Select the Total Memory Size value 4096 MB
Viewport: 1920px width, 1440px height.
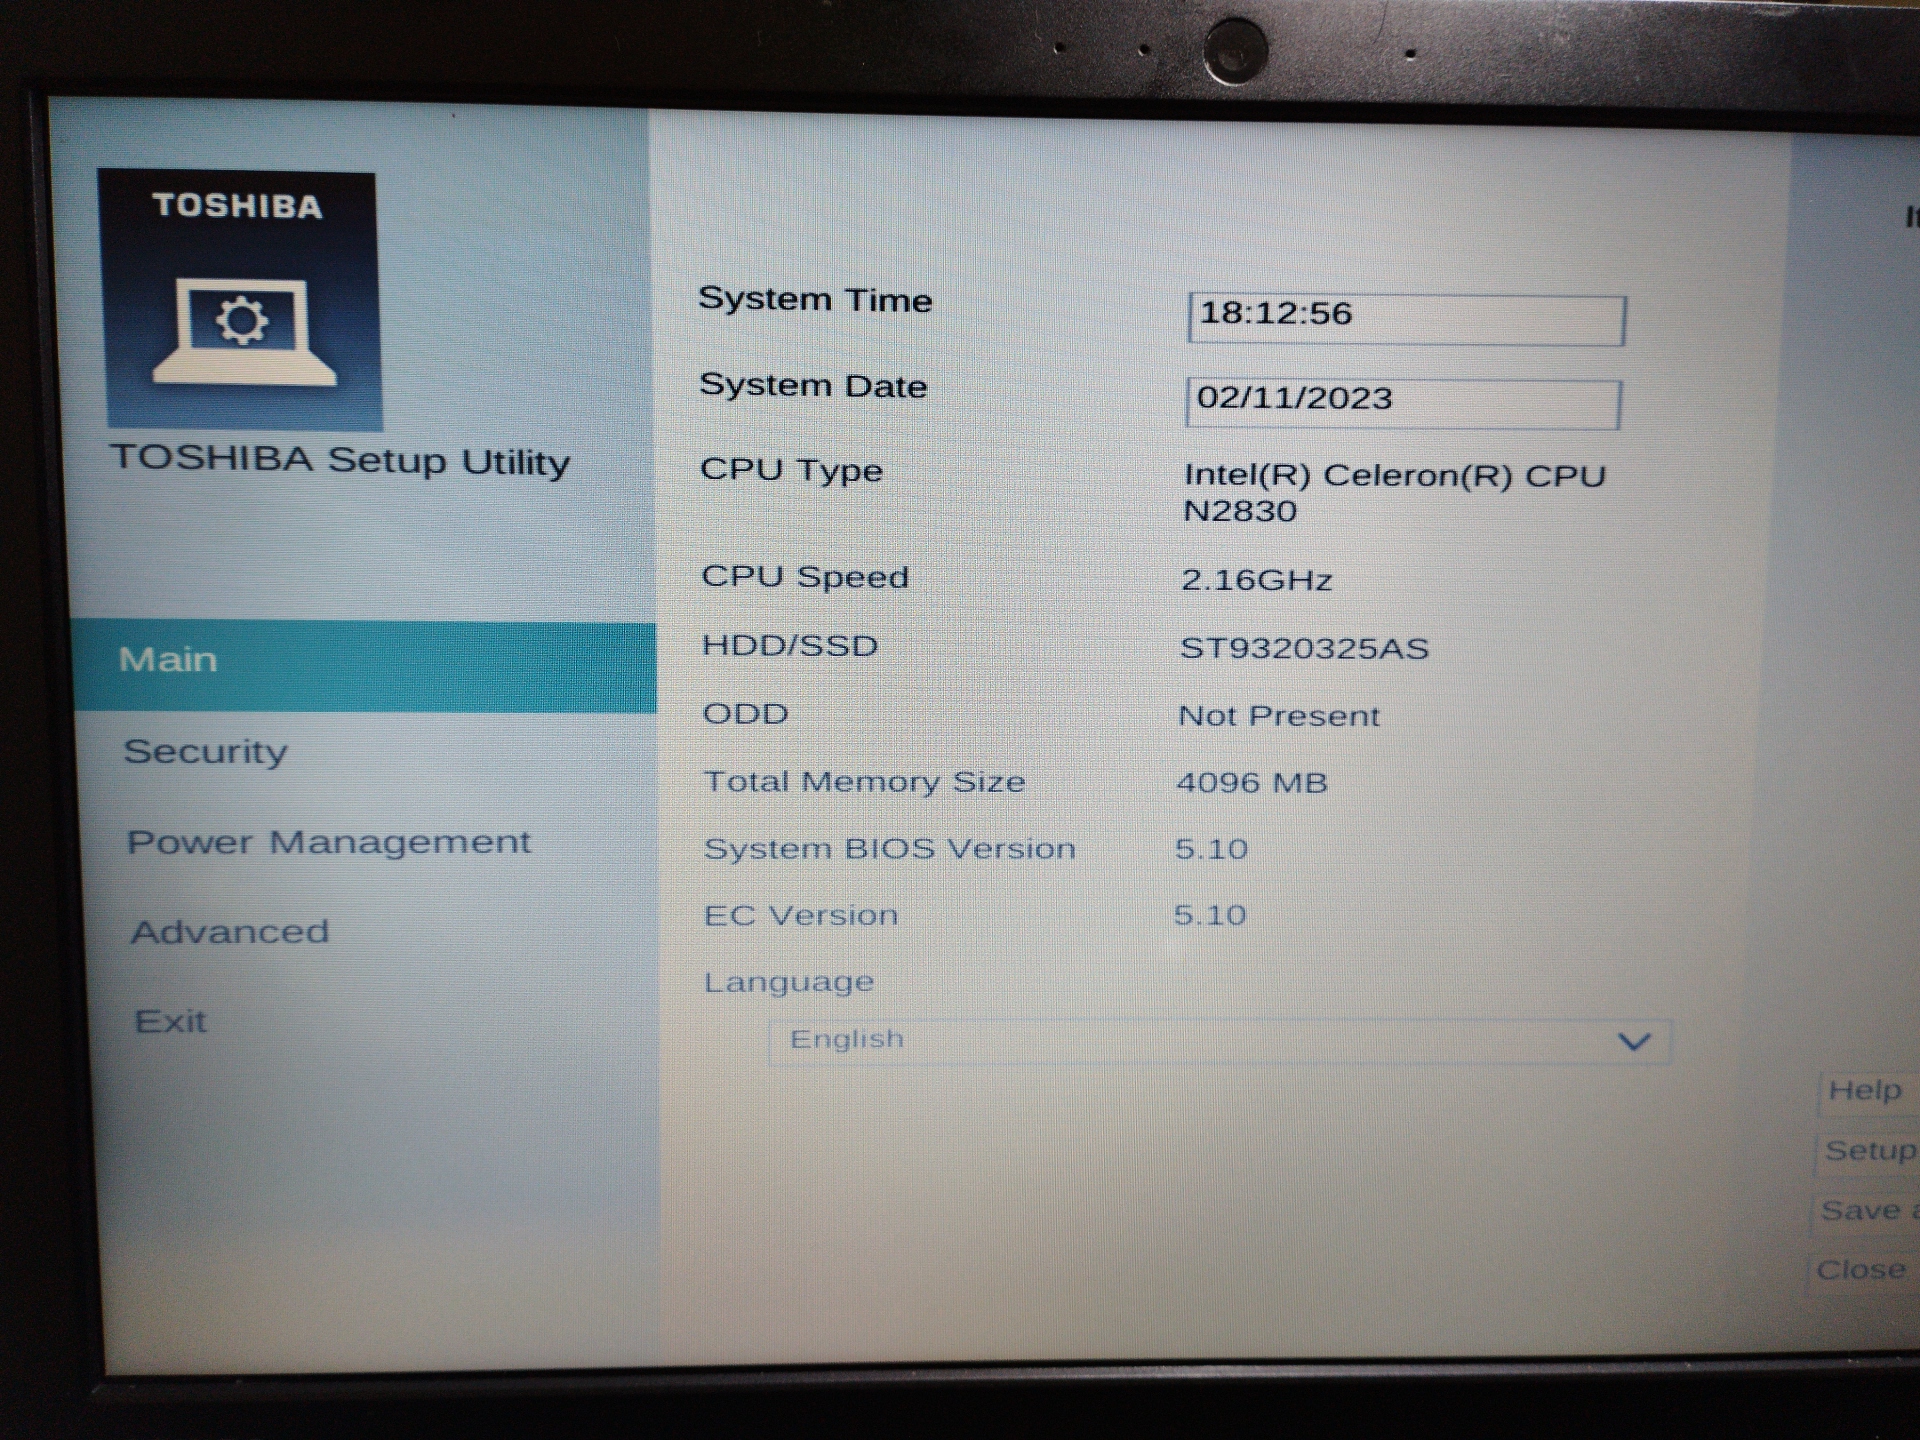[x=1252, y=782]
